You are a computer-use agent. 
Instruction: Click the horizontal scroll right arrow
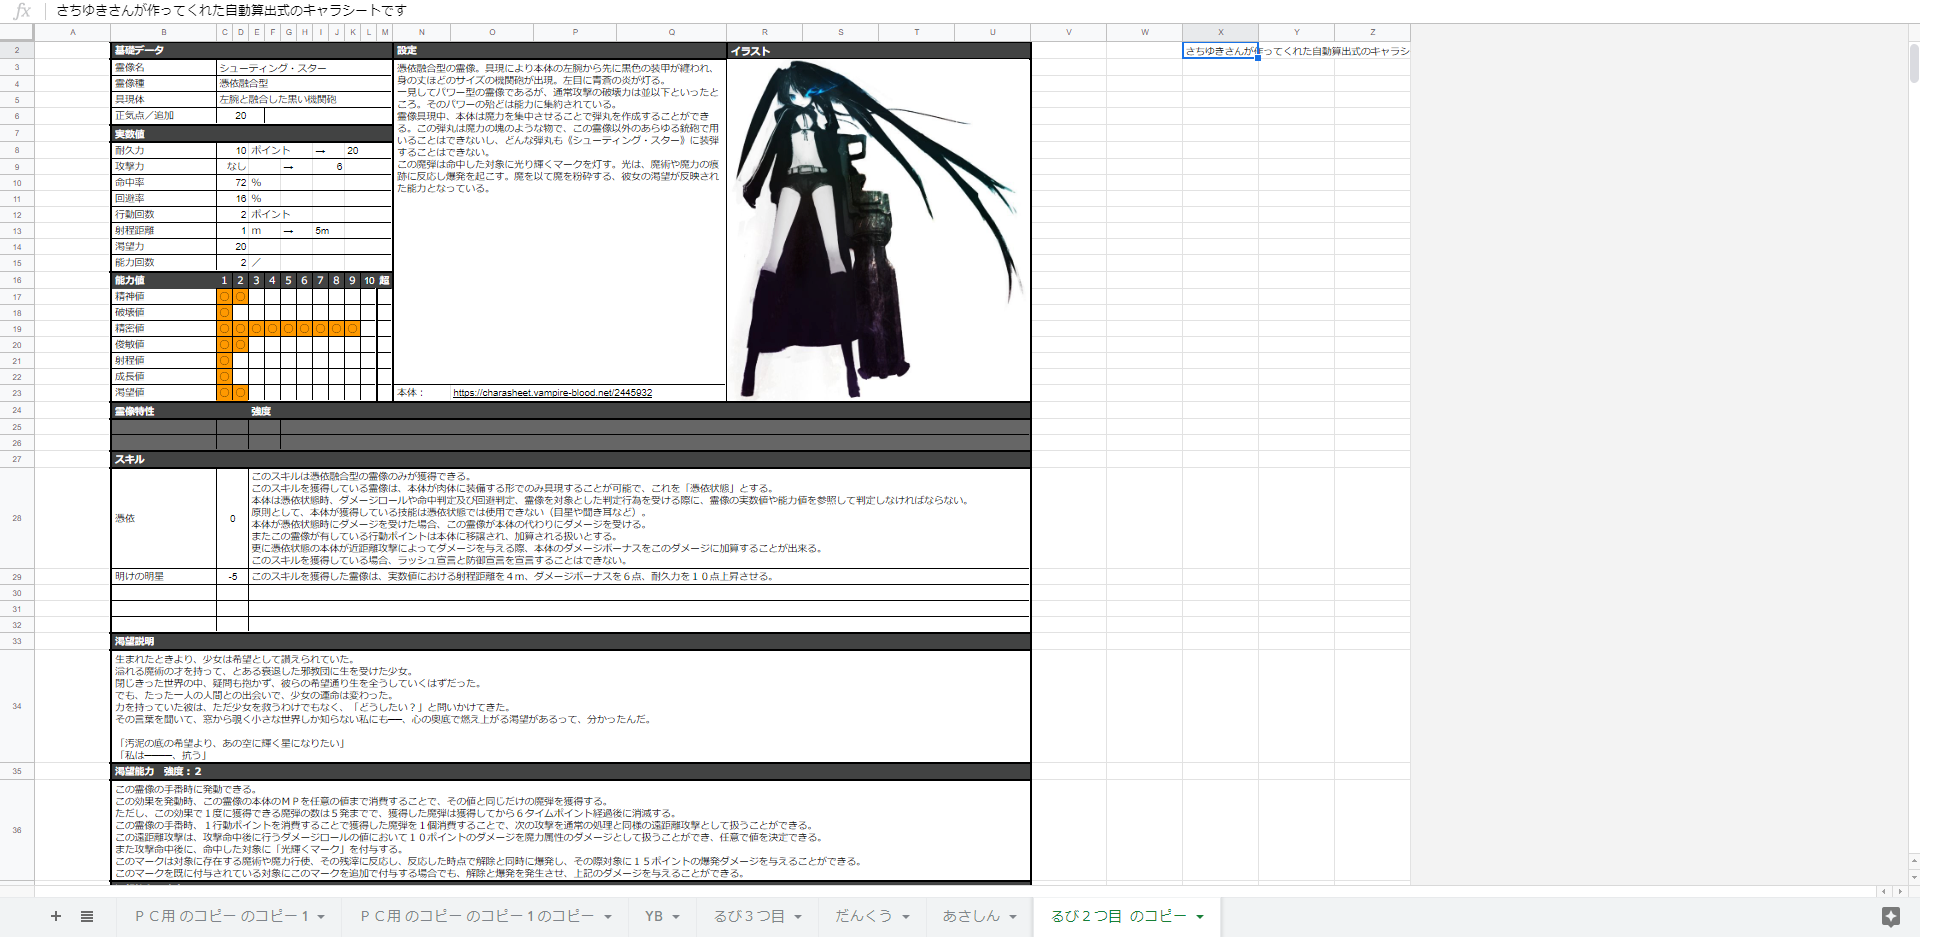point(1900,891)
